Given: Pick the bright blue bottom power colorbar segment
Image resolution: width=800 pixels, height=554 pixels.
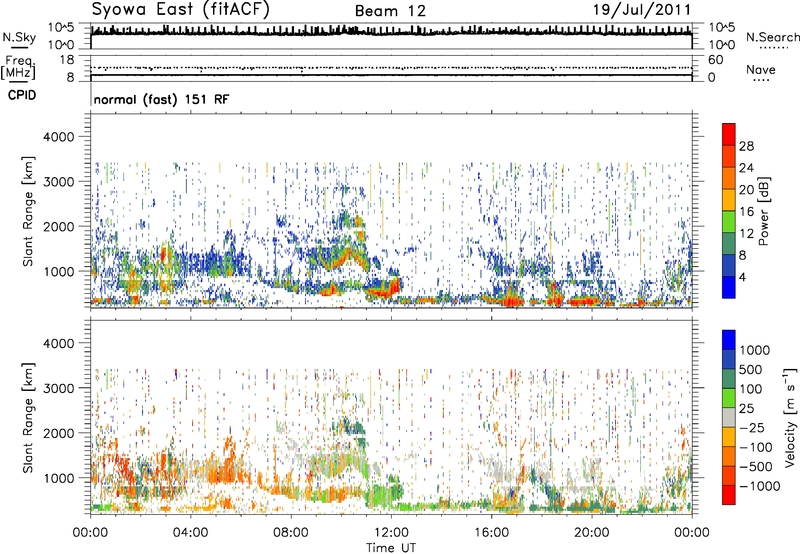Looking at the screenshot, I should click(729, 288).
